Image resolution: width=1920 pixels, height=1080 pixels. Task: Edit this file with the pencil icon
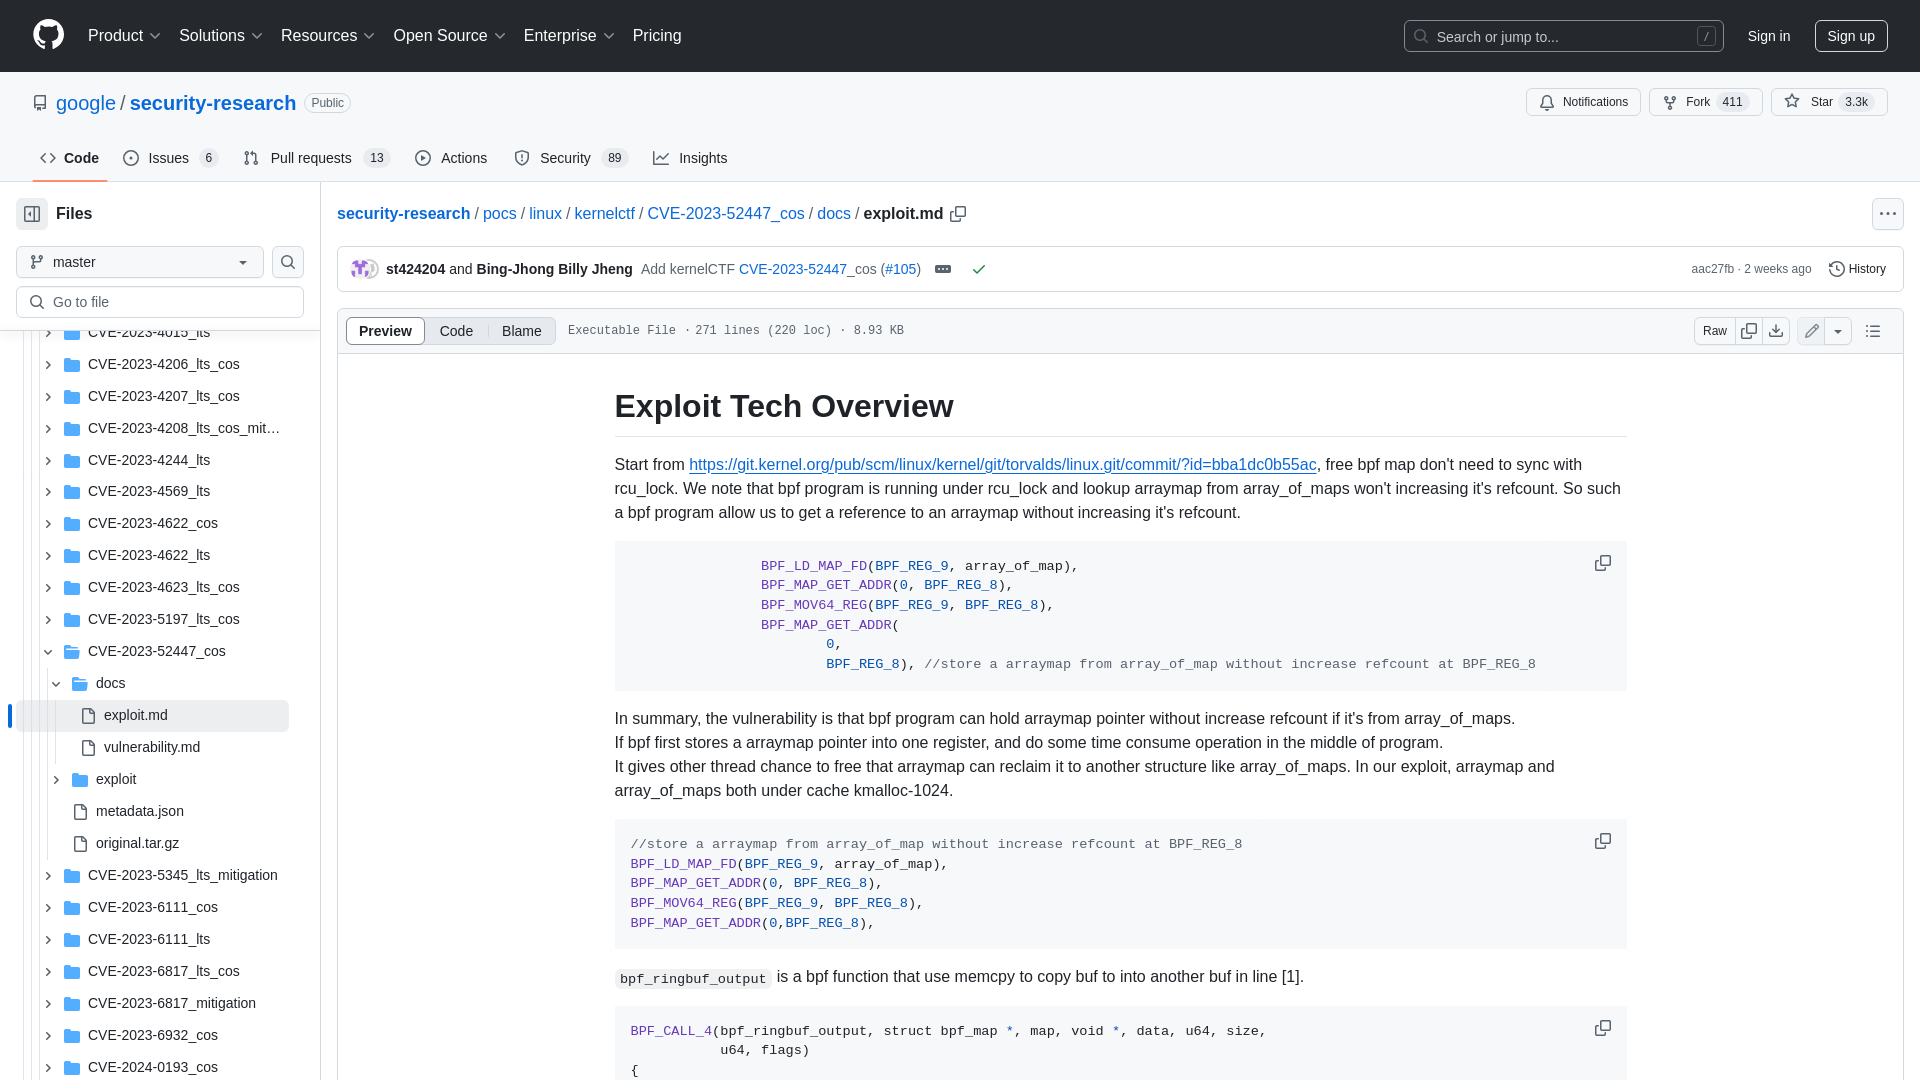tap(1811, 331)
